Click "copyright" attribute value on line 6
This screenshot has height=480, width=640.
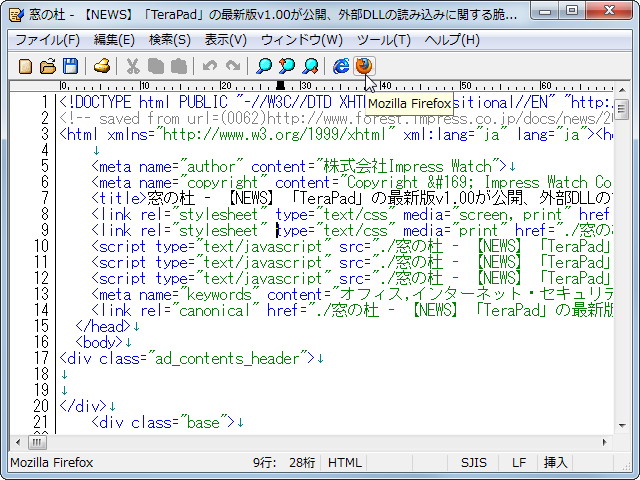223,182
